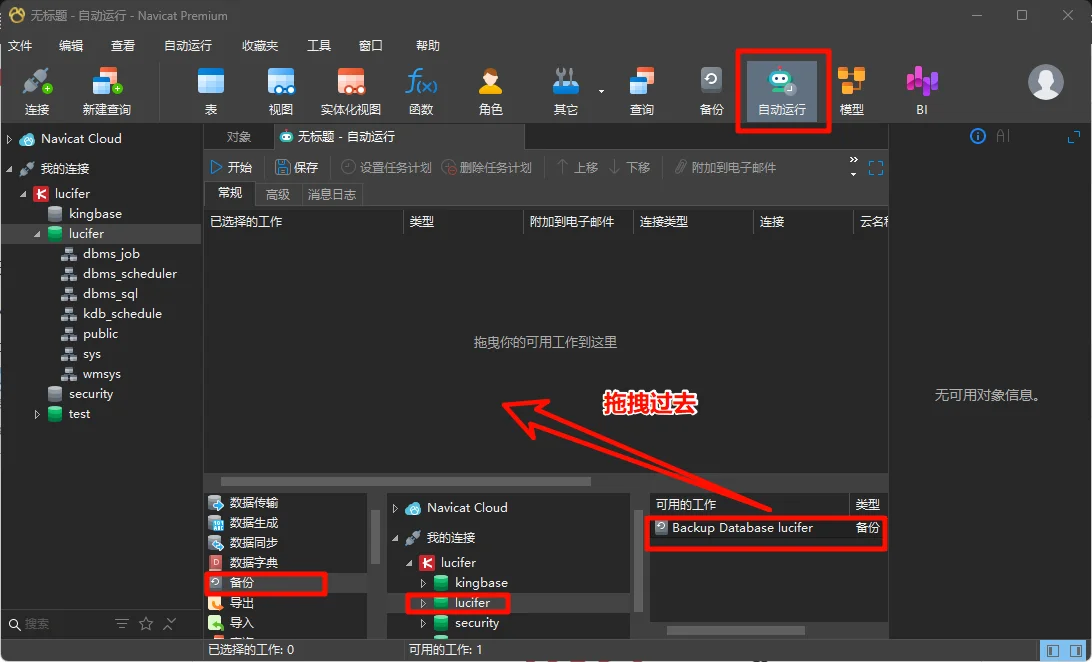Viewport: 1092px width, 662px height.
Task: Show object information icon in right panel
Action: [978, 136]
